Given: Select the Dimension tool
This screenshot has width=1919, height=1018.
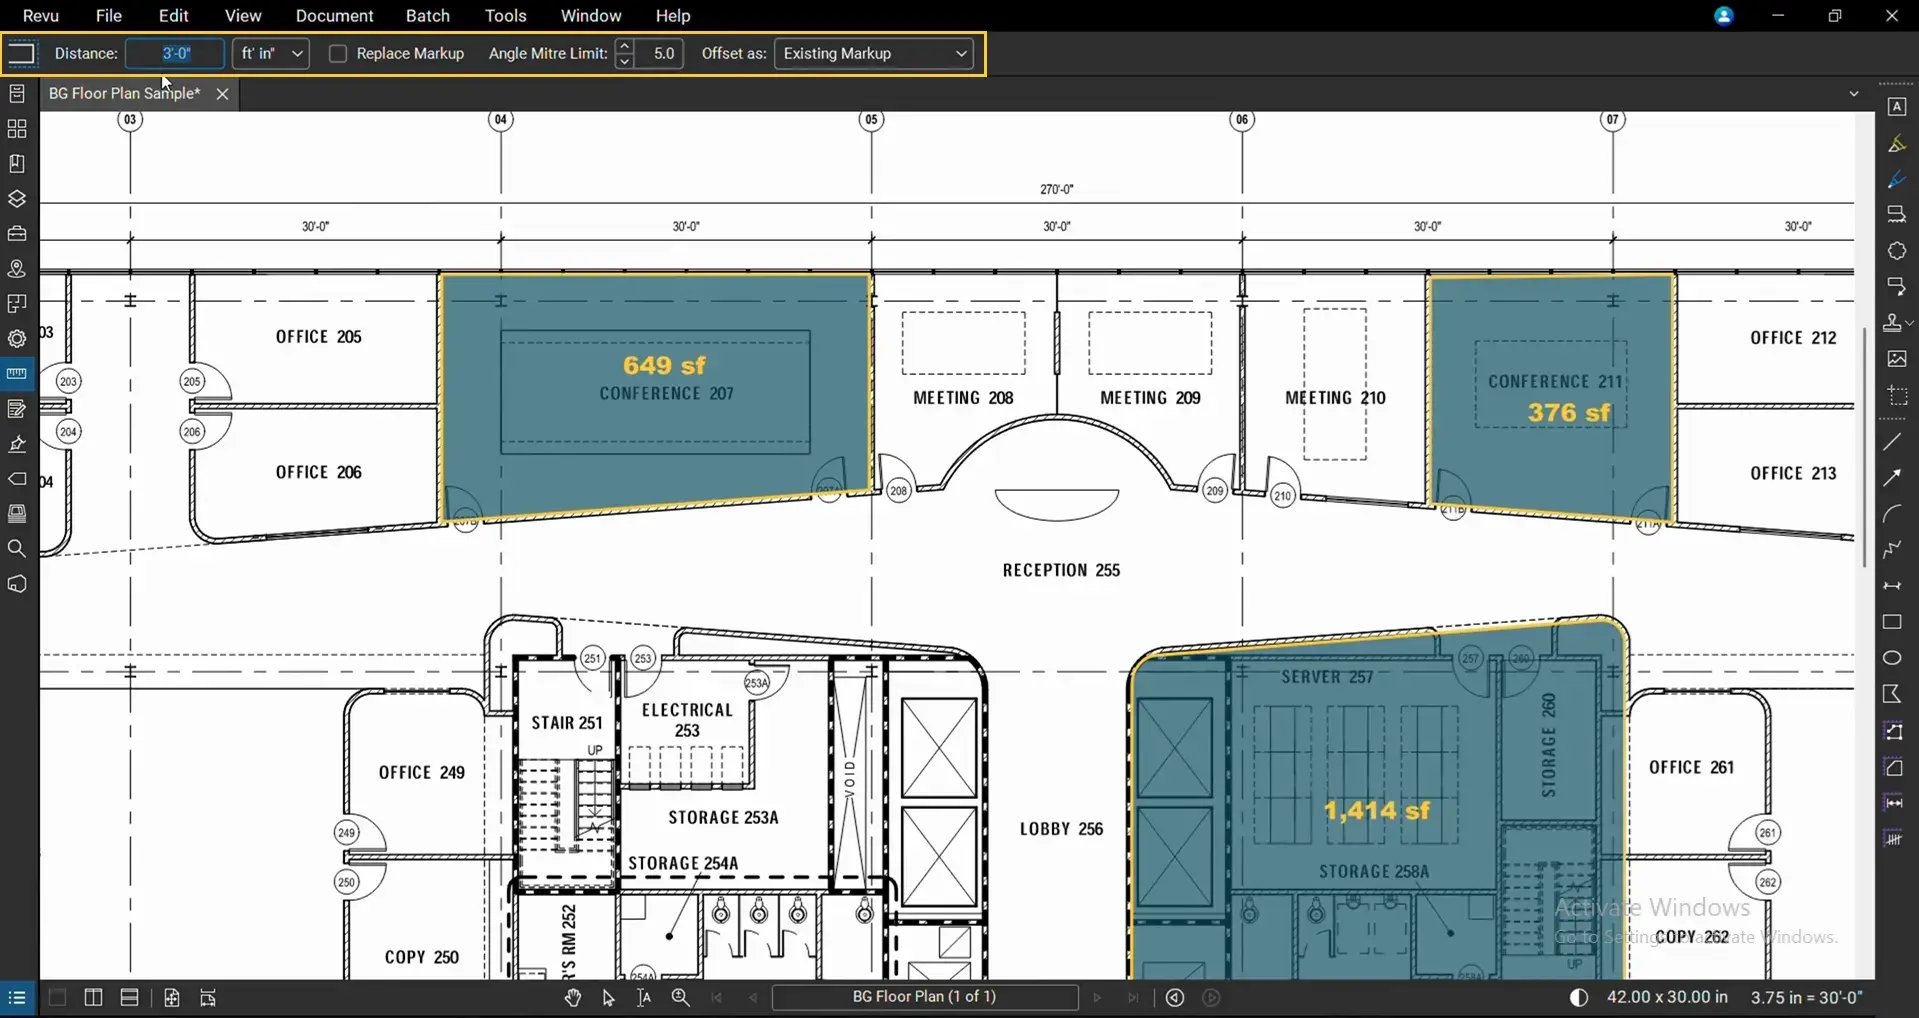Looking at the screenshot, I should [1893, 586].
